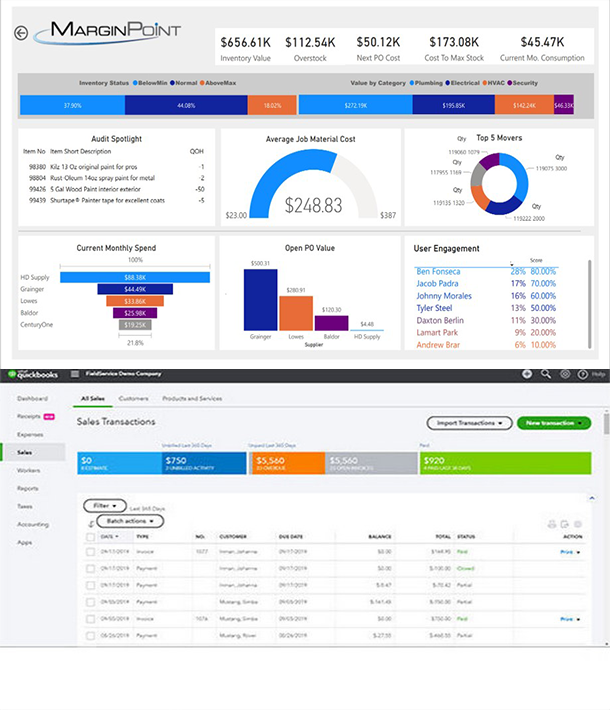Click the export icon above the transactions table

pos(565,524)
